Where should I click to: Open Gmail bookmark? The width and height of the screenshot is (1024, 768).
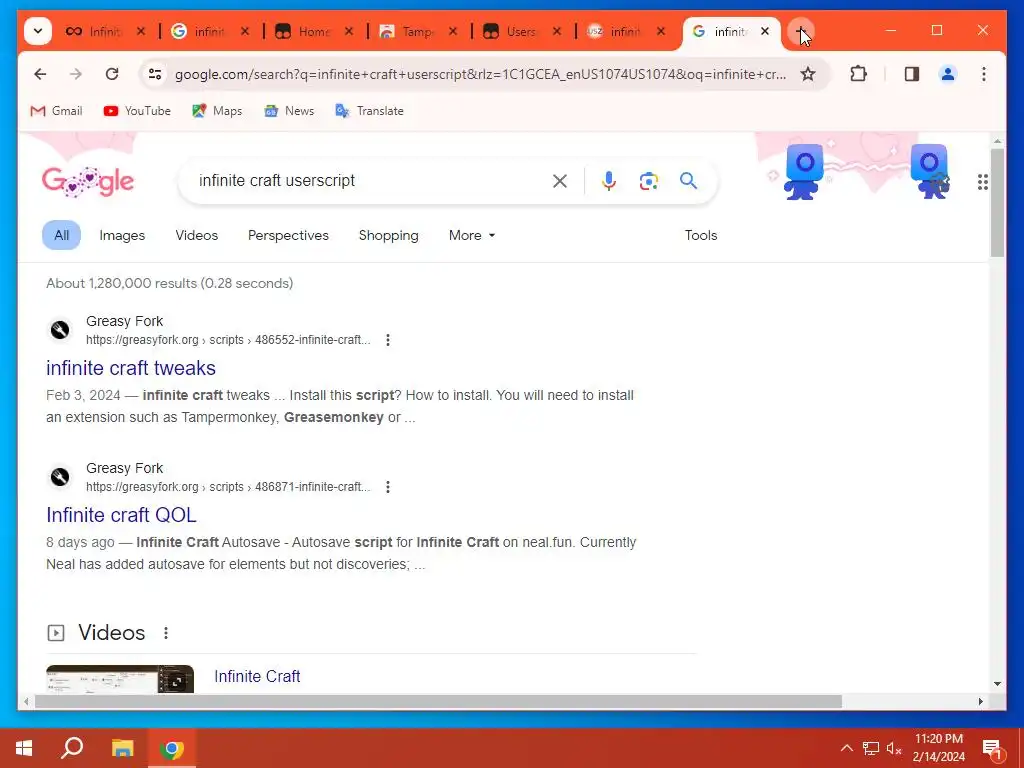[x=56, y=111]
